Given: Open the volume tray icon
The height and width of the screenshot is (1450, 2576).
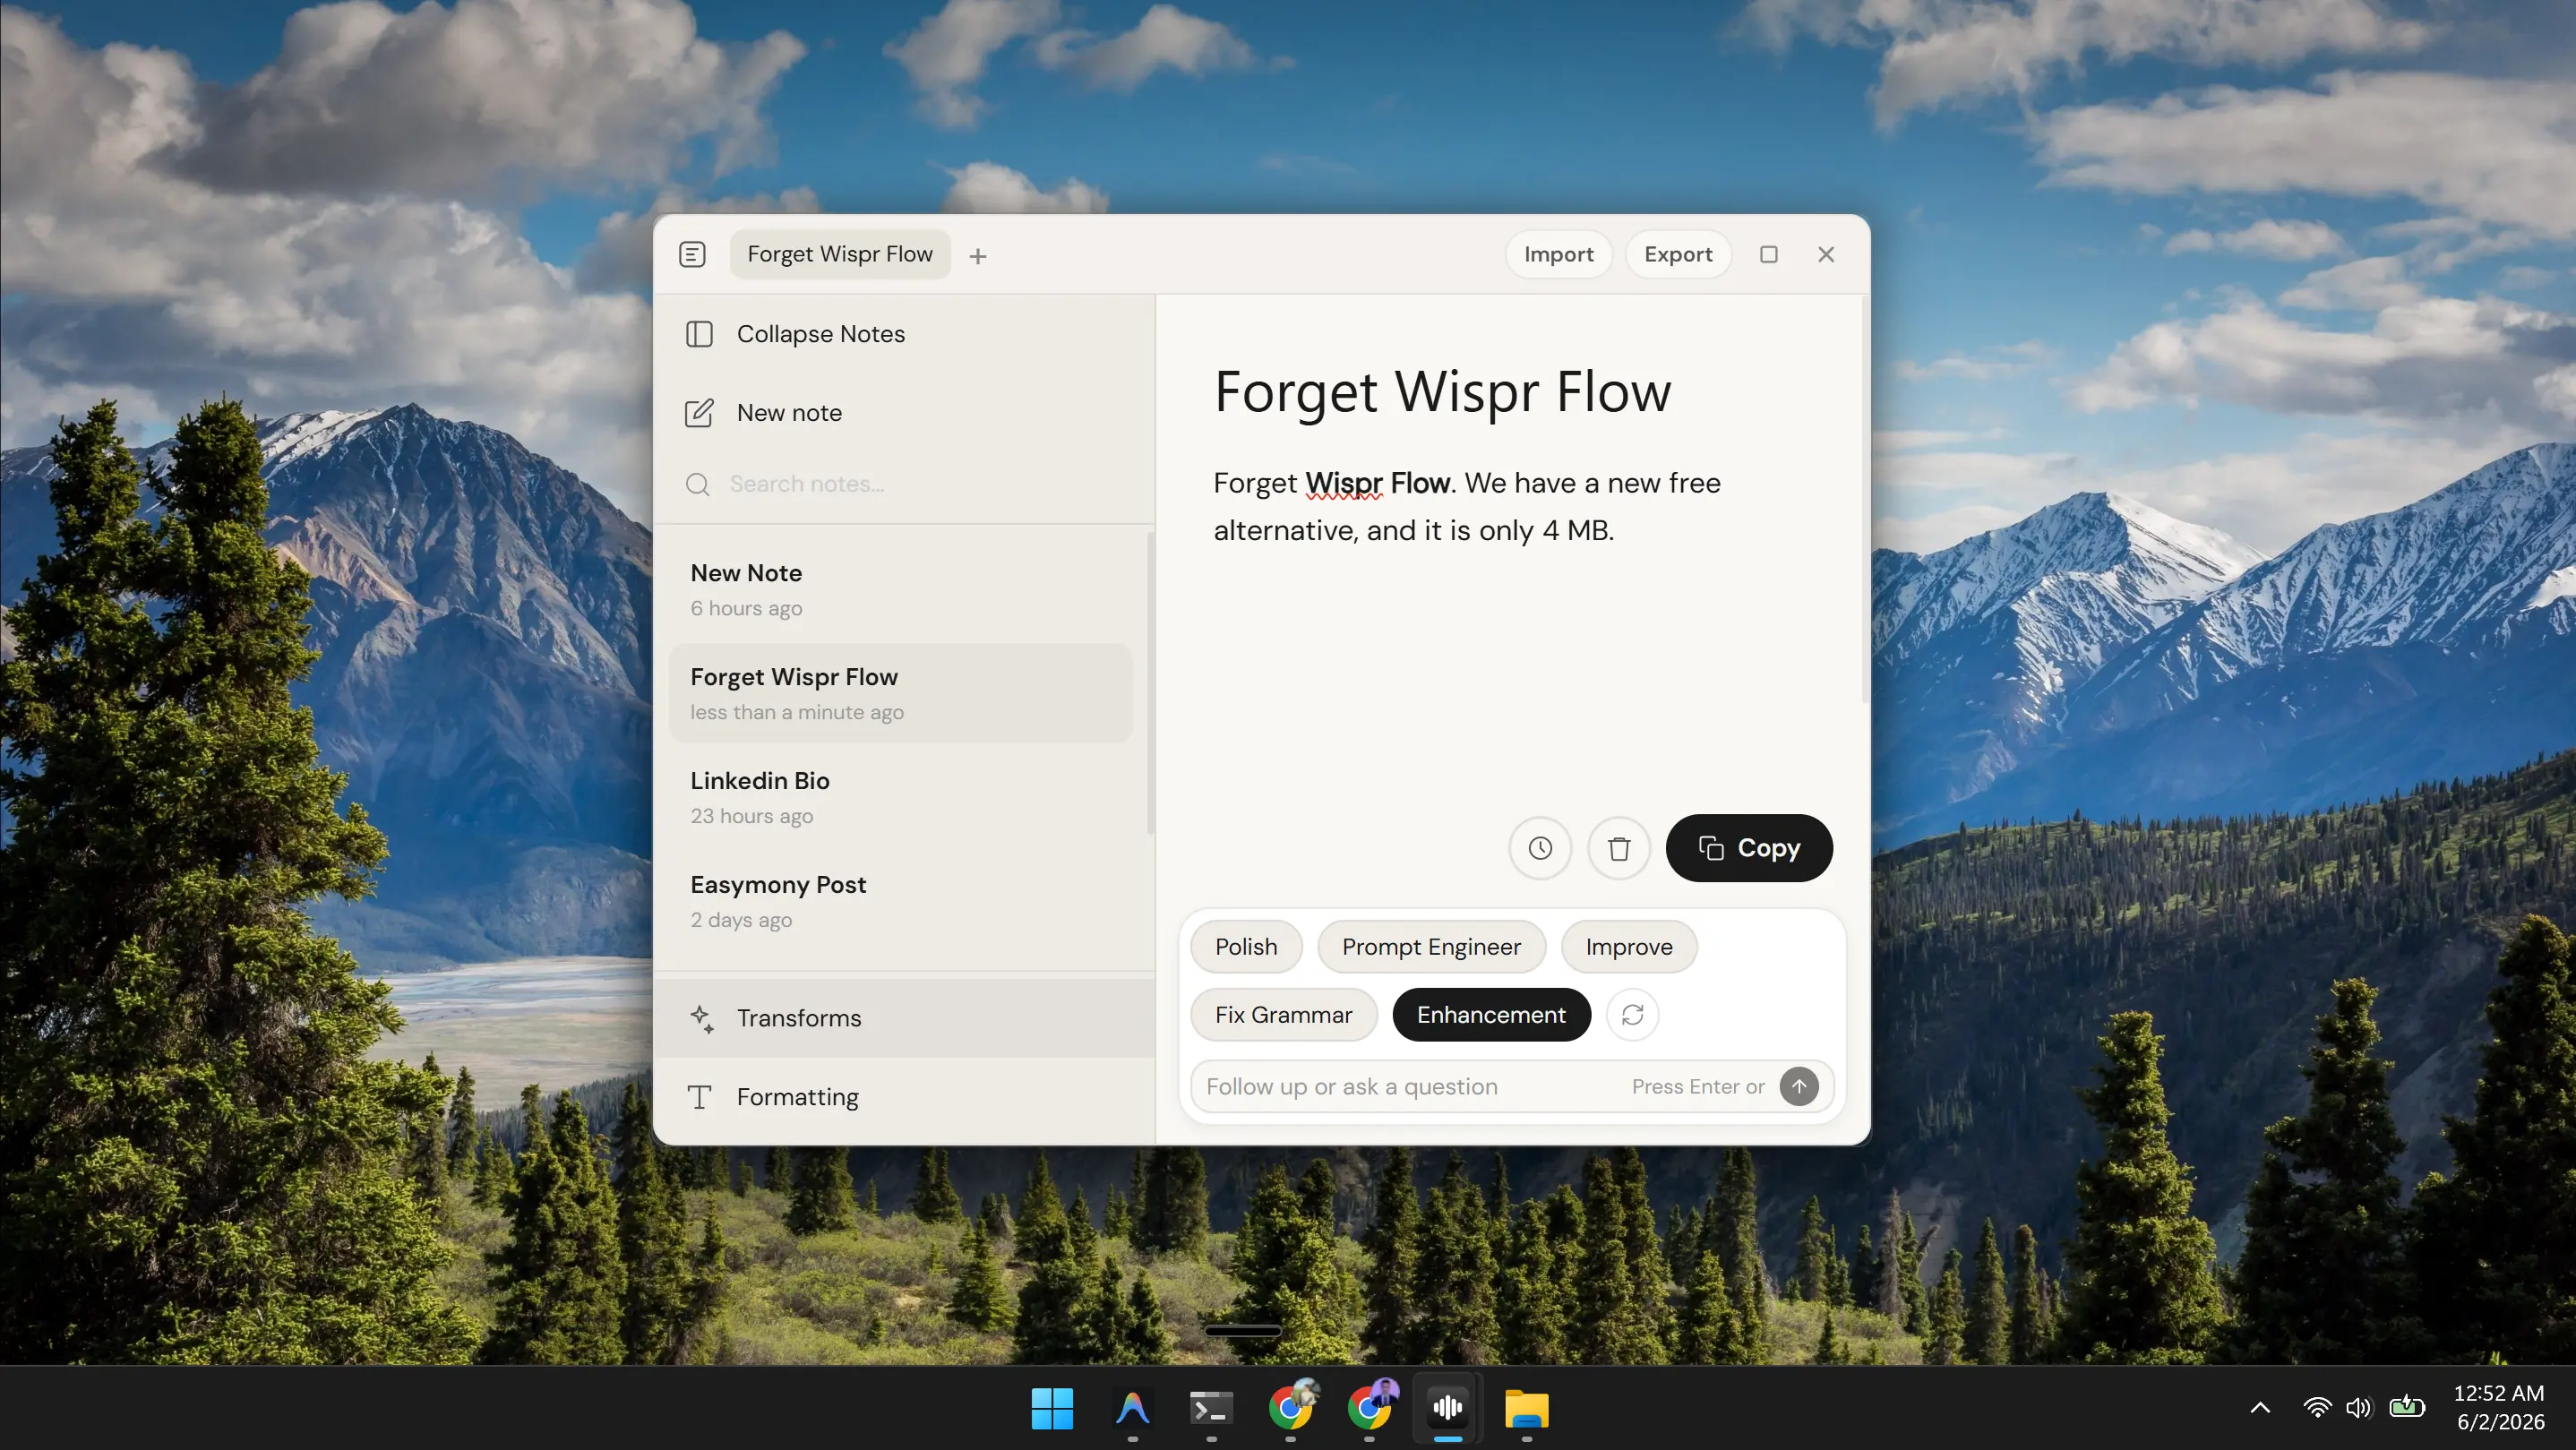Looking at the screenshot, I should pyautogui.click(x=2358, y=1408).
